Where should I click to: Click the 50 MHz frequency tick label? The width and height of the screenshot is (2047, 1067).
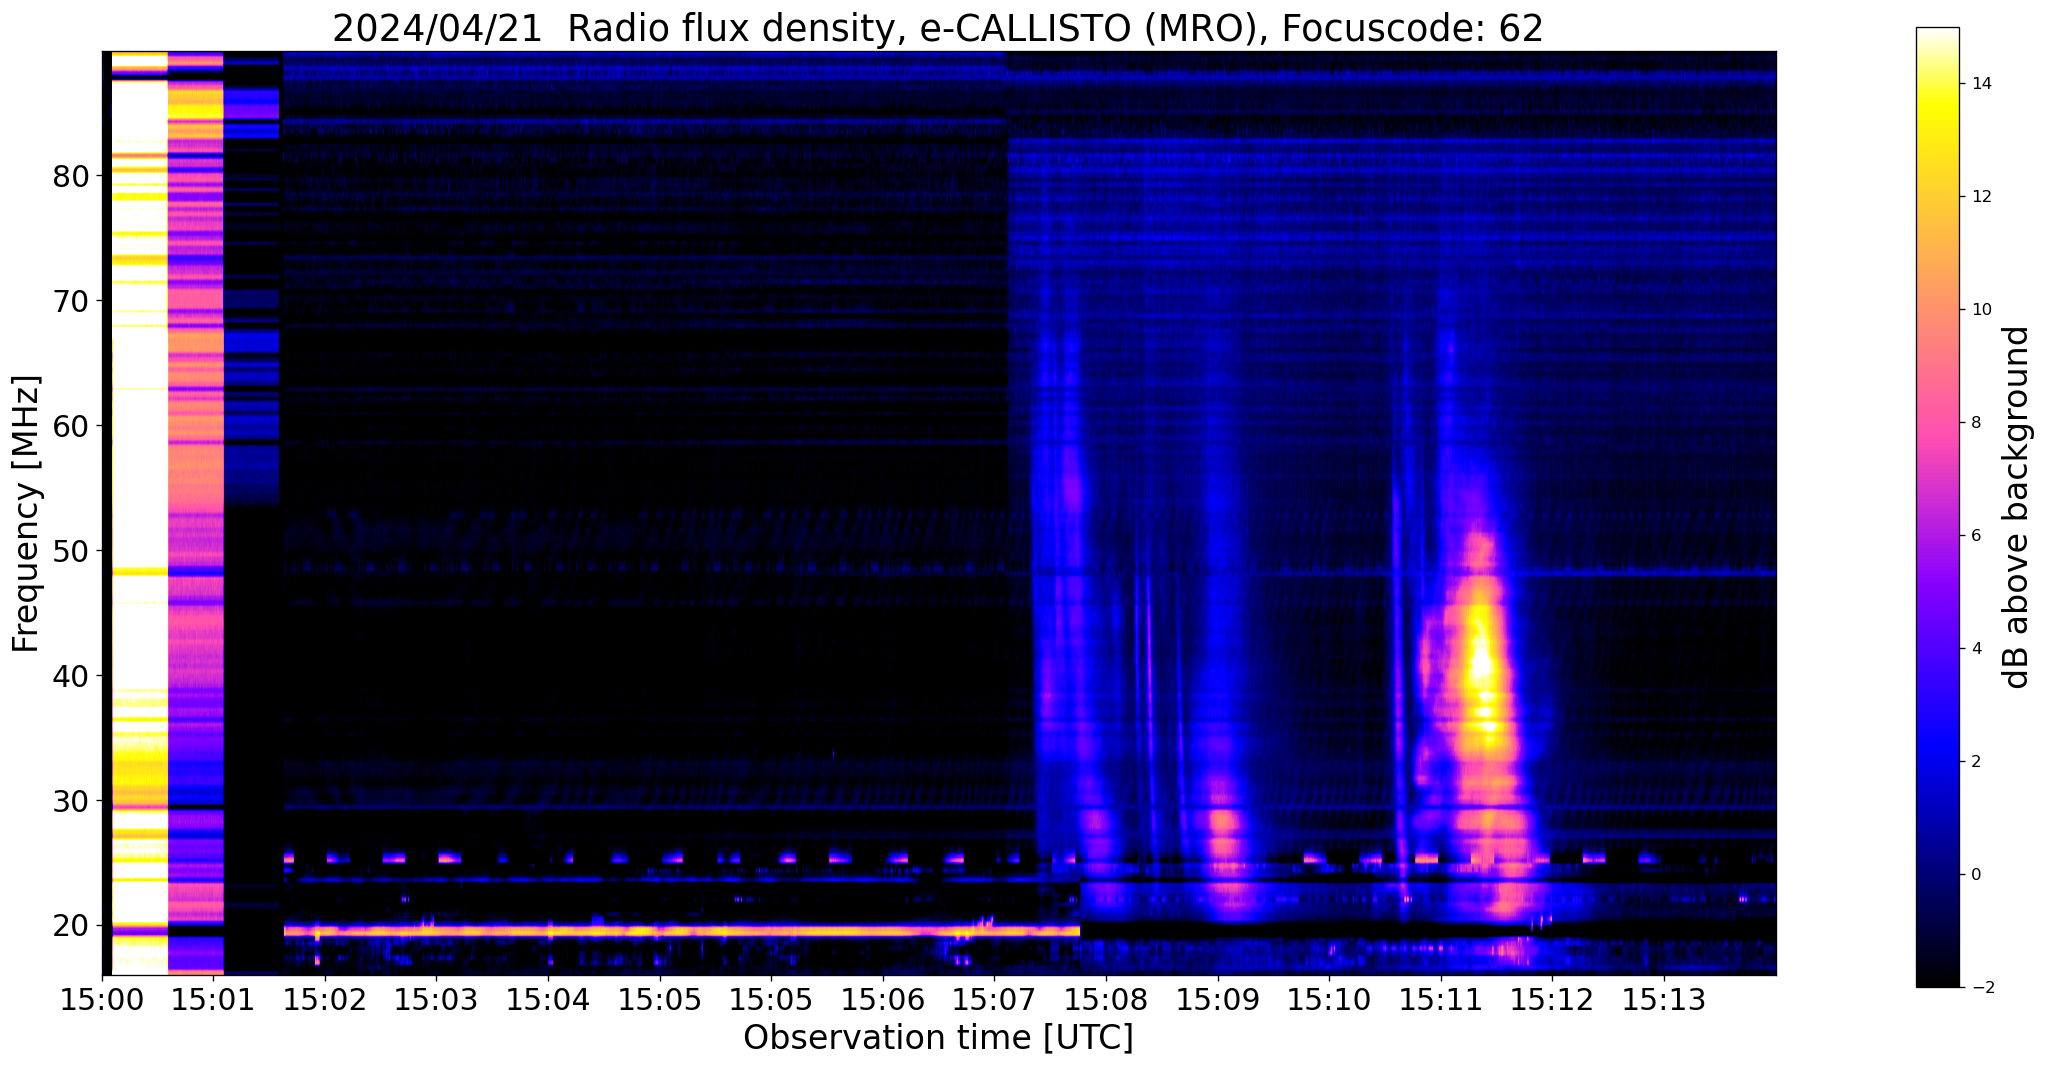point(71,551)
